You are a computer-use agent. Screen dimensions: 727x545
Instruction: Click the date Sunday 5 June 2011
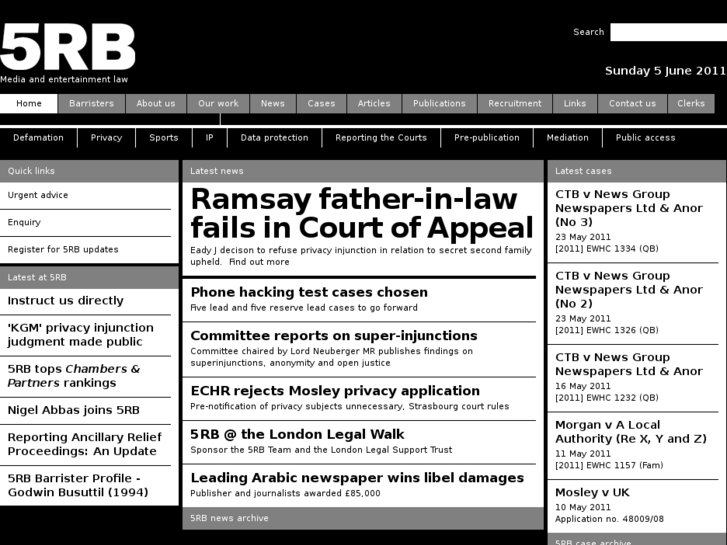point(665,71)
